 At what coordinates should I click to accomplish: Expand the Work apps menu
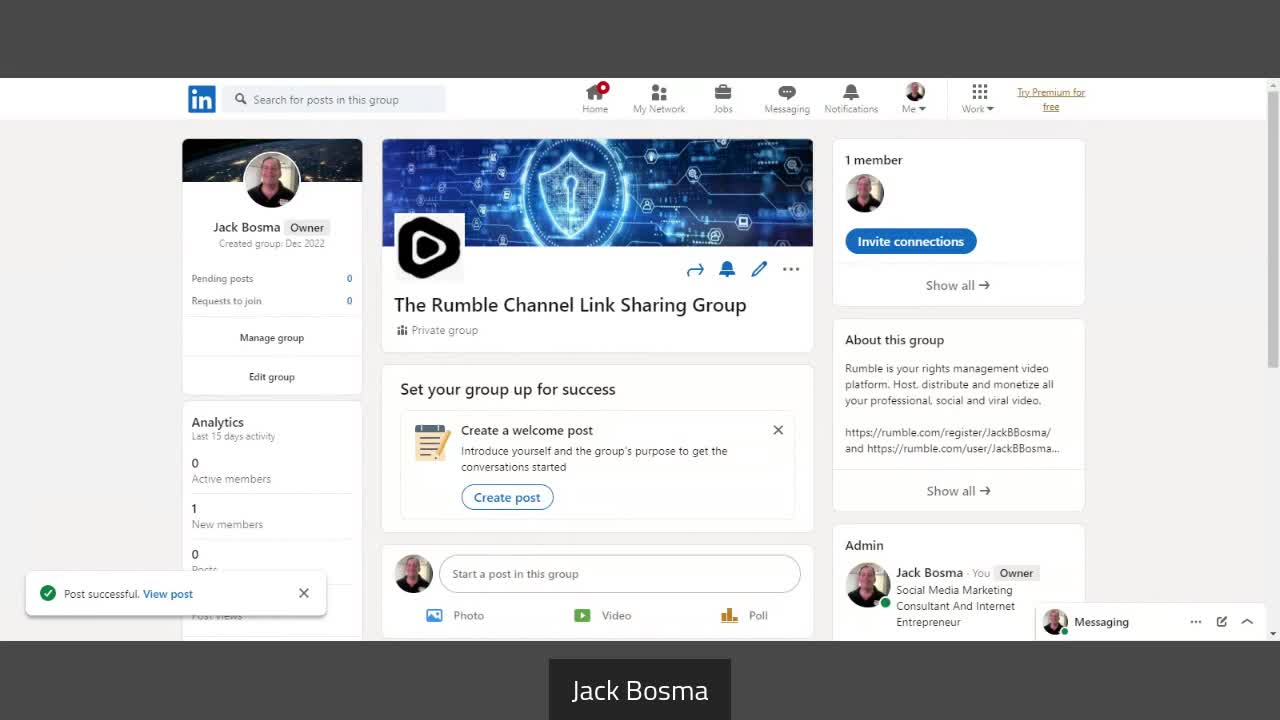pyautogui.click(x=978, y=98)
